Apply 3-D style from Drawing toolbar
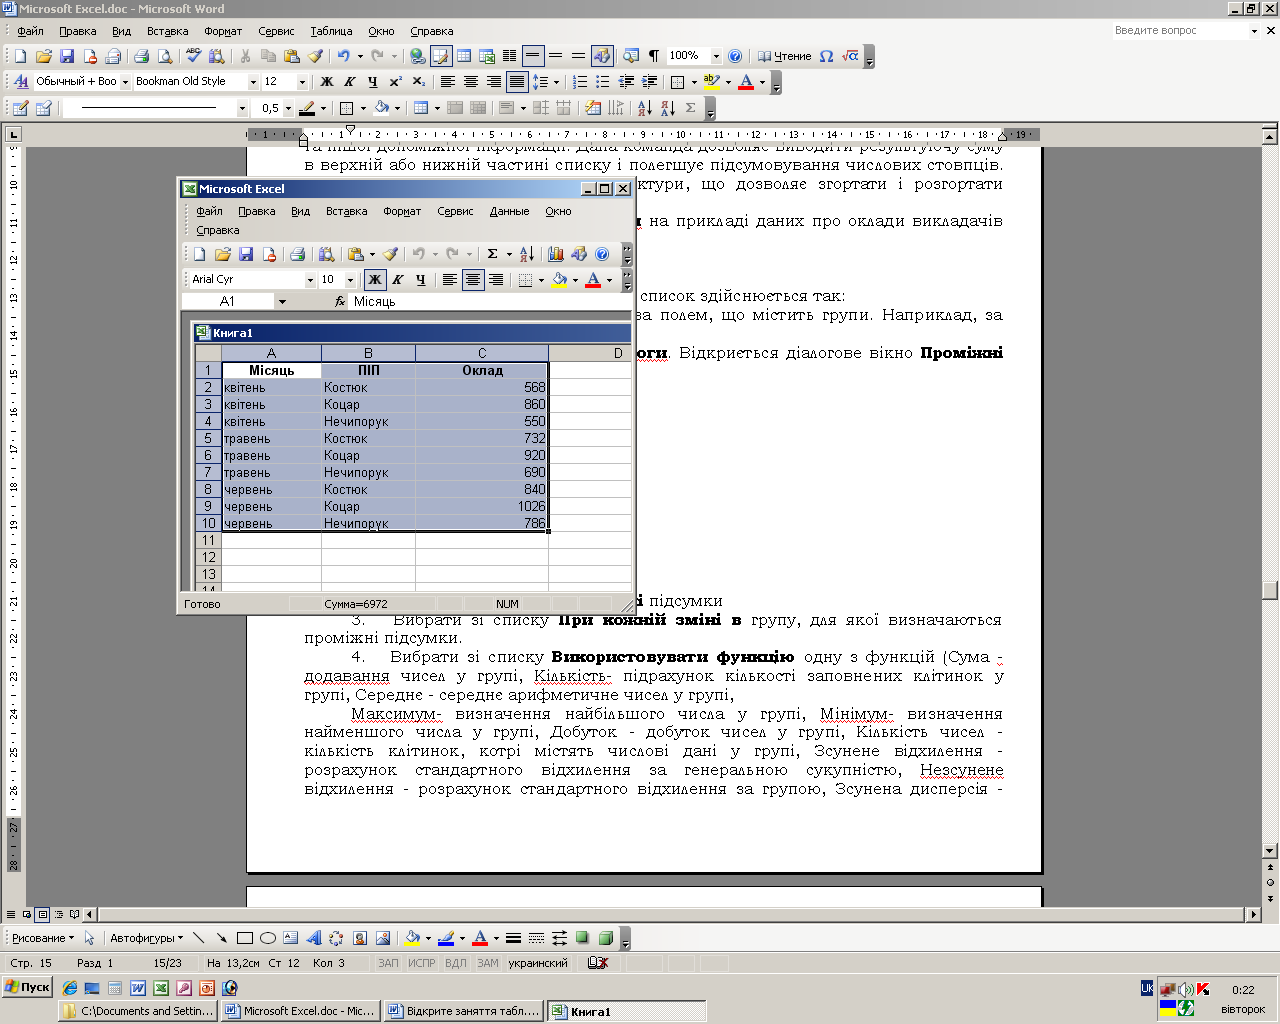Viewport: 1280px width, 1024px height. pos(606,938)
